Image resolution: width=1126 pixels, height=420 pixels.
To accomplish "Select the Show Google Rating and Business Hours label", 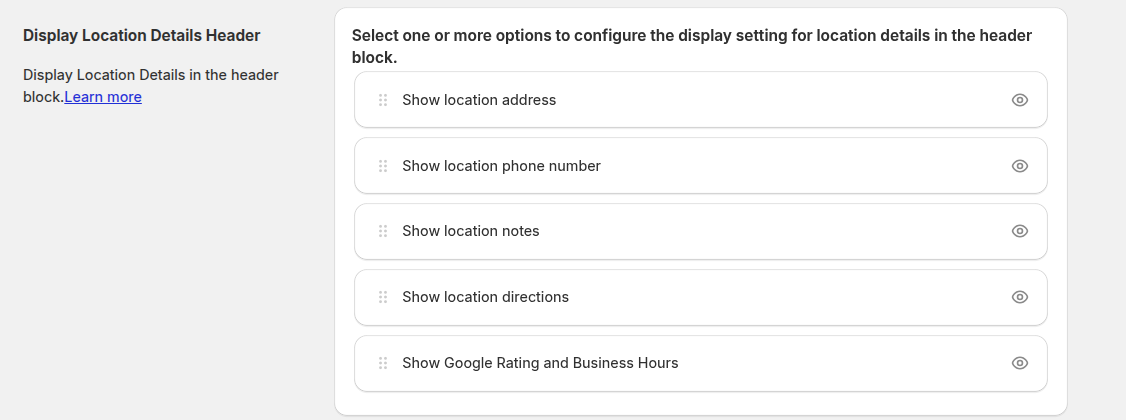I will pos(540,363).
